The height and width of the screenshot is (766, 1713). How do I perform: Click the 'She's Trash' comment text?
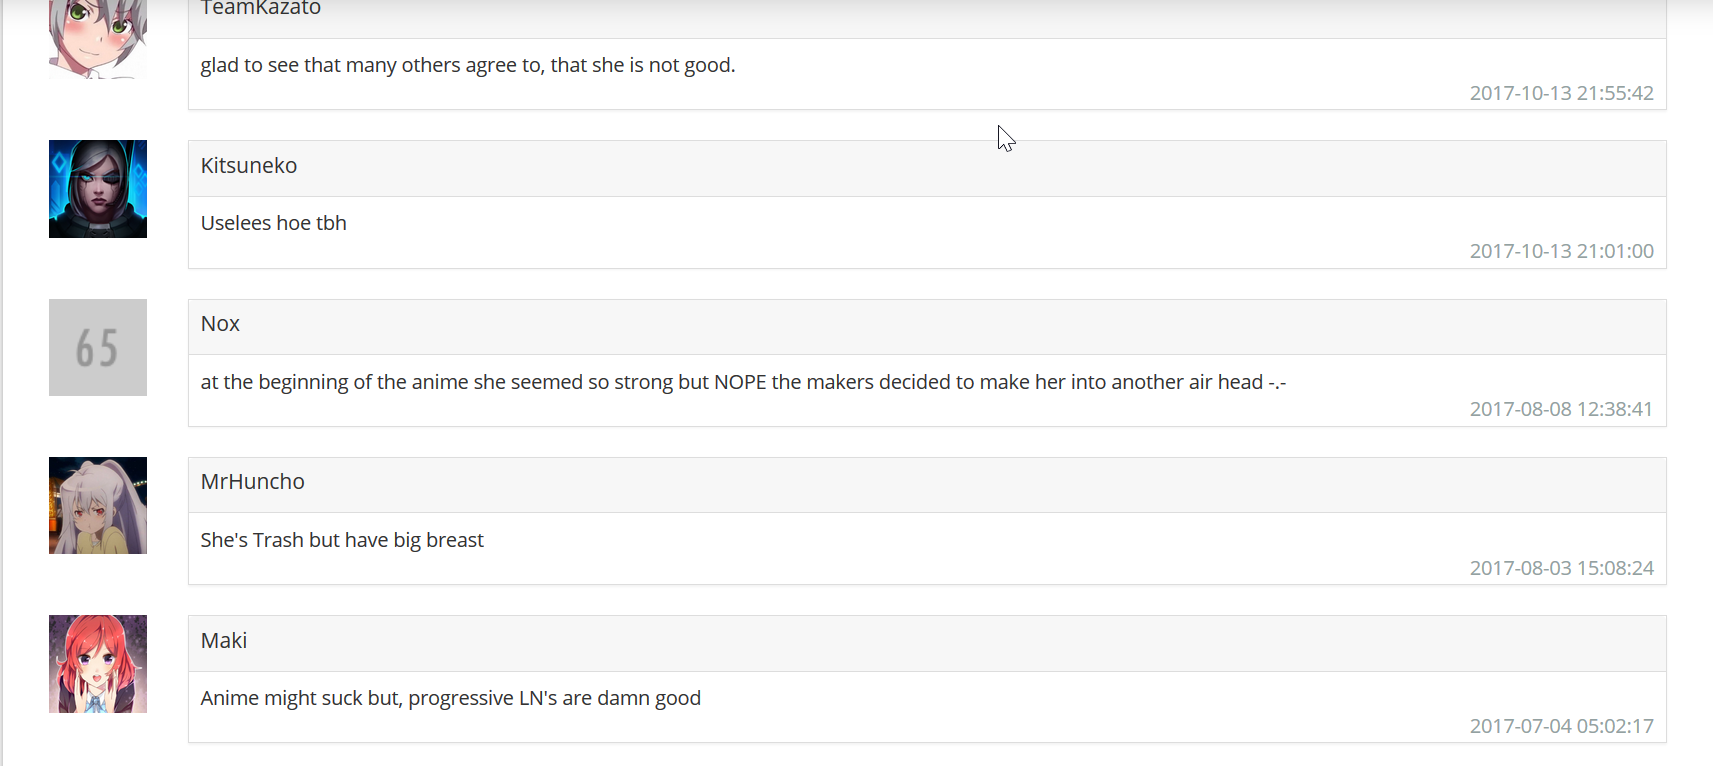click(342, 540)
